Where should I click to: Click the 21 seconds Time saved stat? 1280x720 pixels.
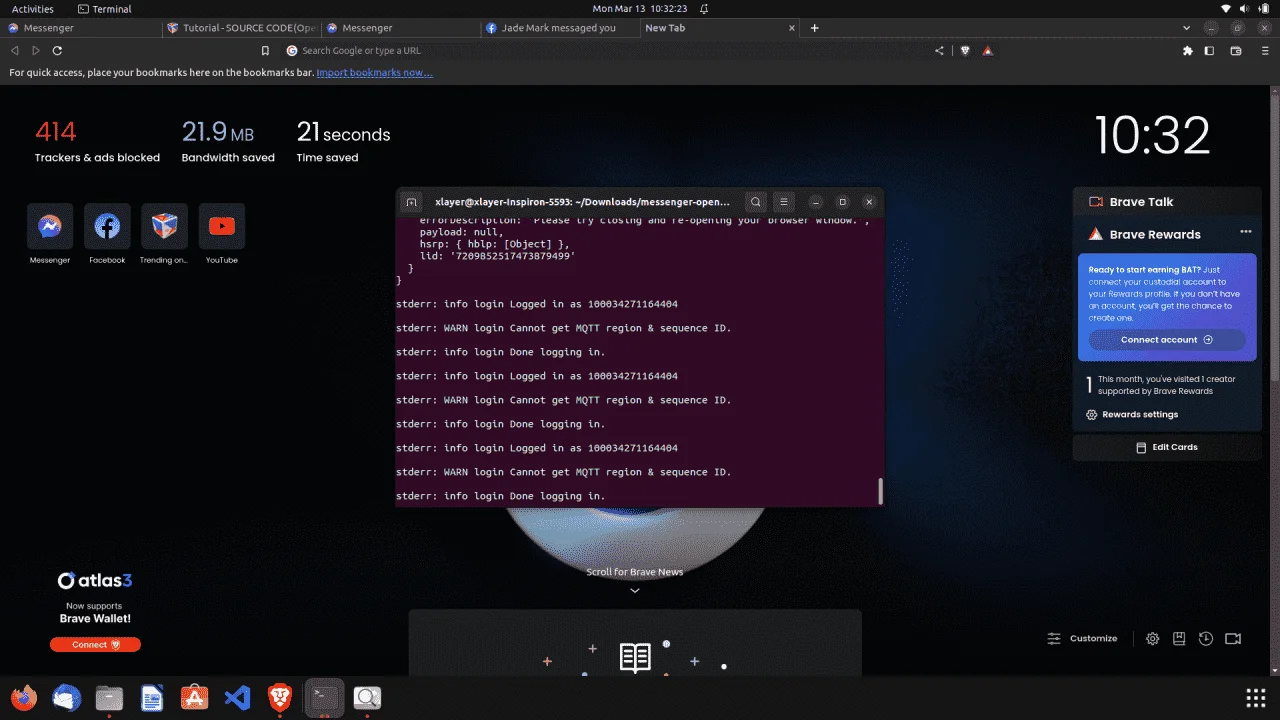[343, 141]
